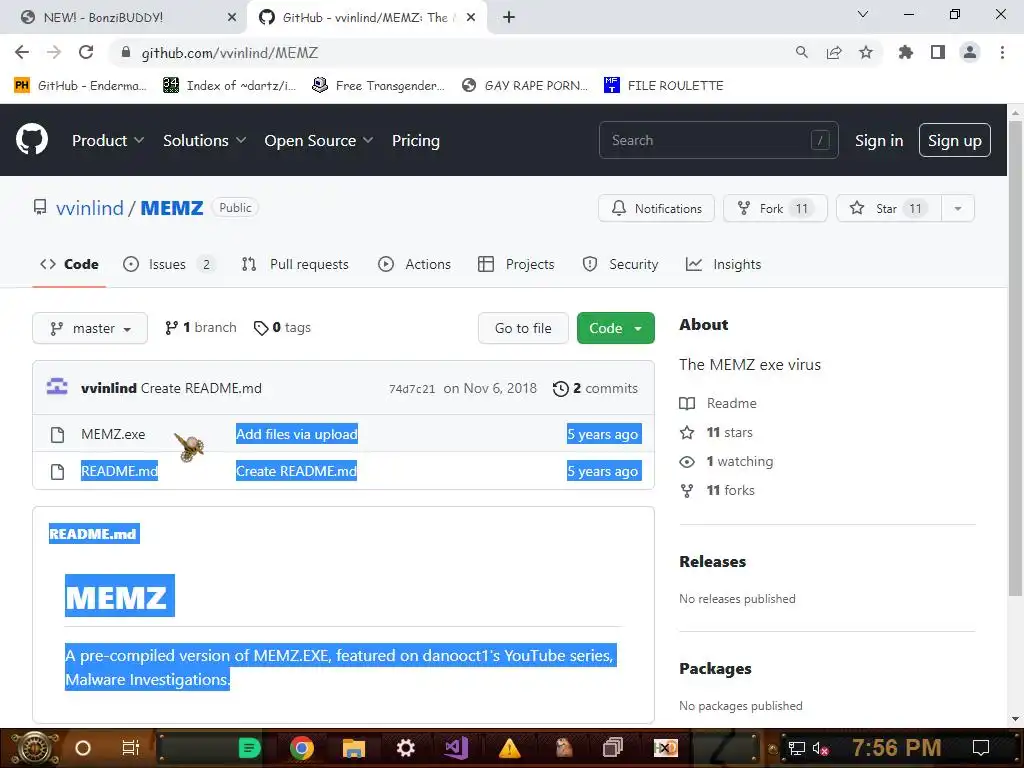Click the browser back arrow
The width and height of the screenshot is (1024, 768).
22,52
